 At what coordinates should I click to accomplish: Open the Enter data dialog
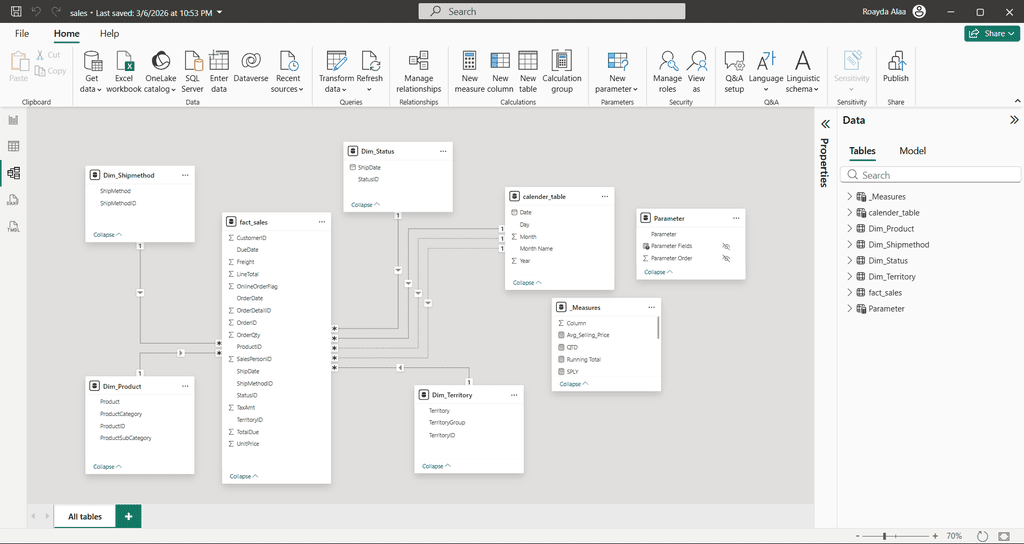[x=219, y=72]
